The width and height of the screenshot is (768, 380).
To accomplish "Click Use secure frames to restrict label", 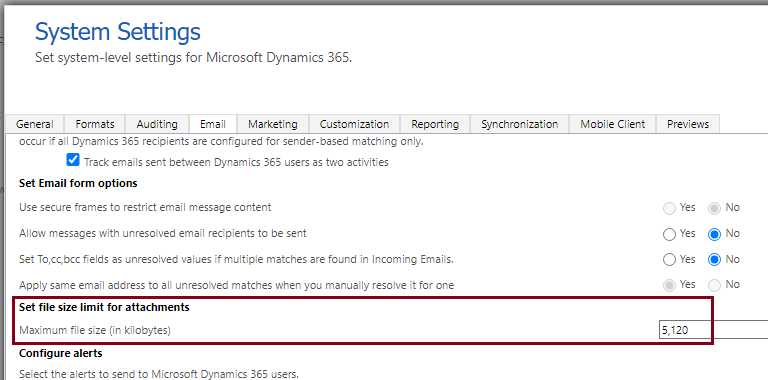I will pyautogui.click(x=145, y=207).
